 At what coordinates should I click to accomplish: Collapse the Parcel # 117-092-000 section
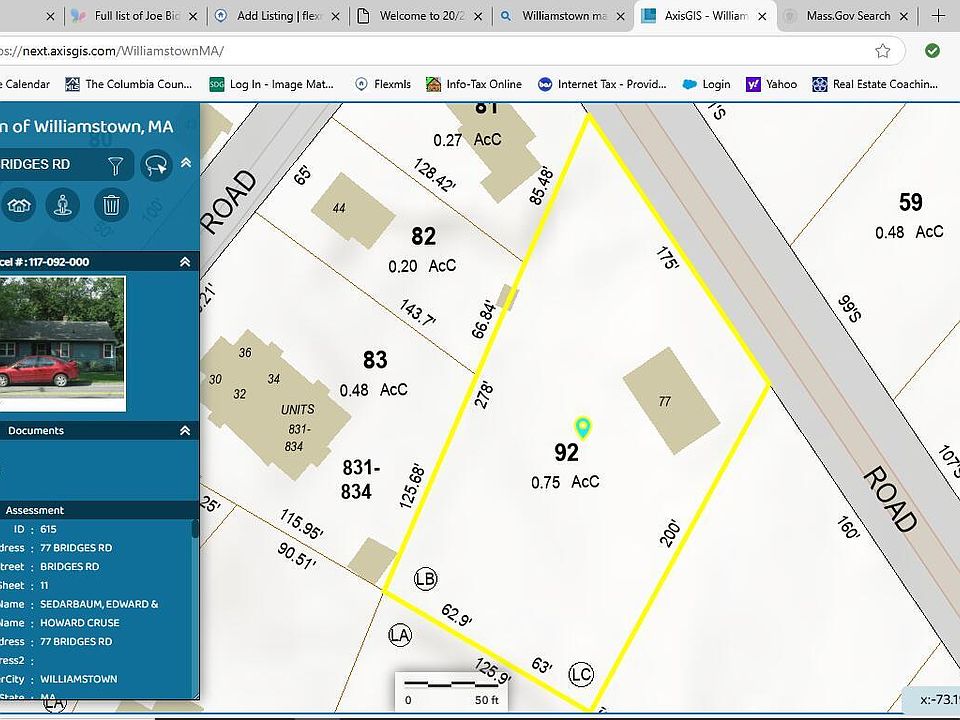pyautogui.click(x=185, y=262)
